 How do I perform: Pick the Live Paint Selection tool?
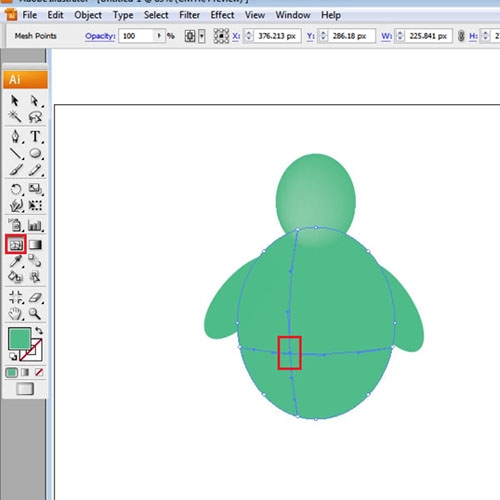(35, 277)
